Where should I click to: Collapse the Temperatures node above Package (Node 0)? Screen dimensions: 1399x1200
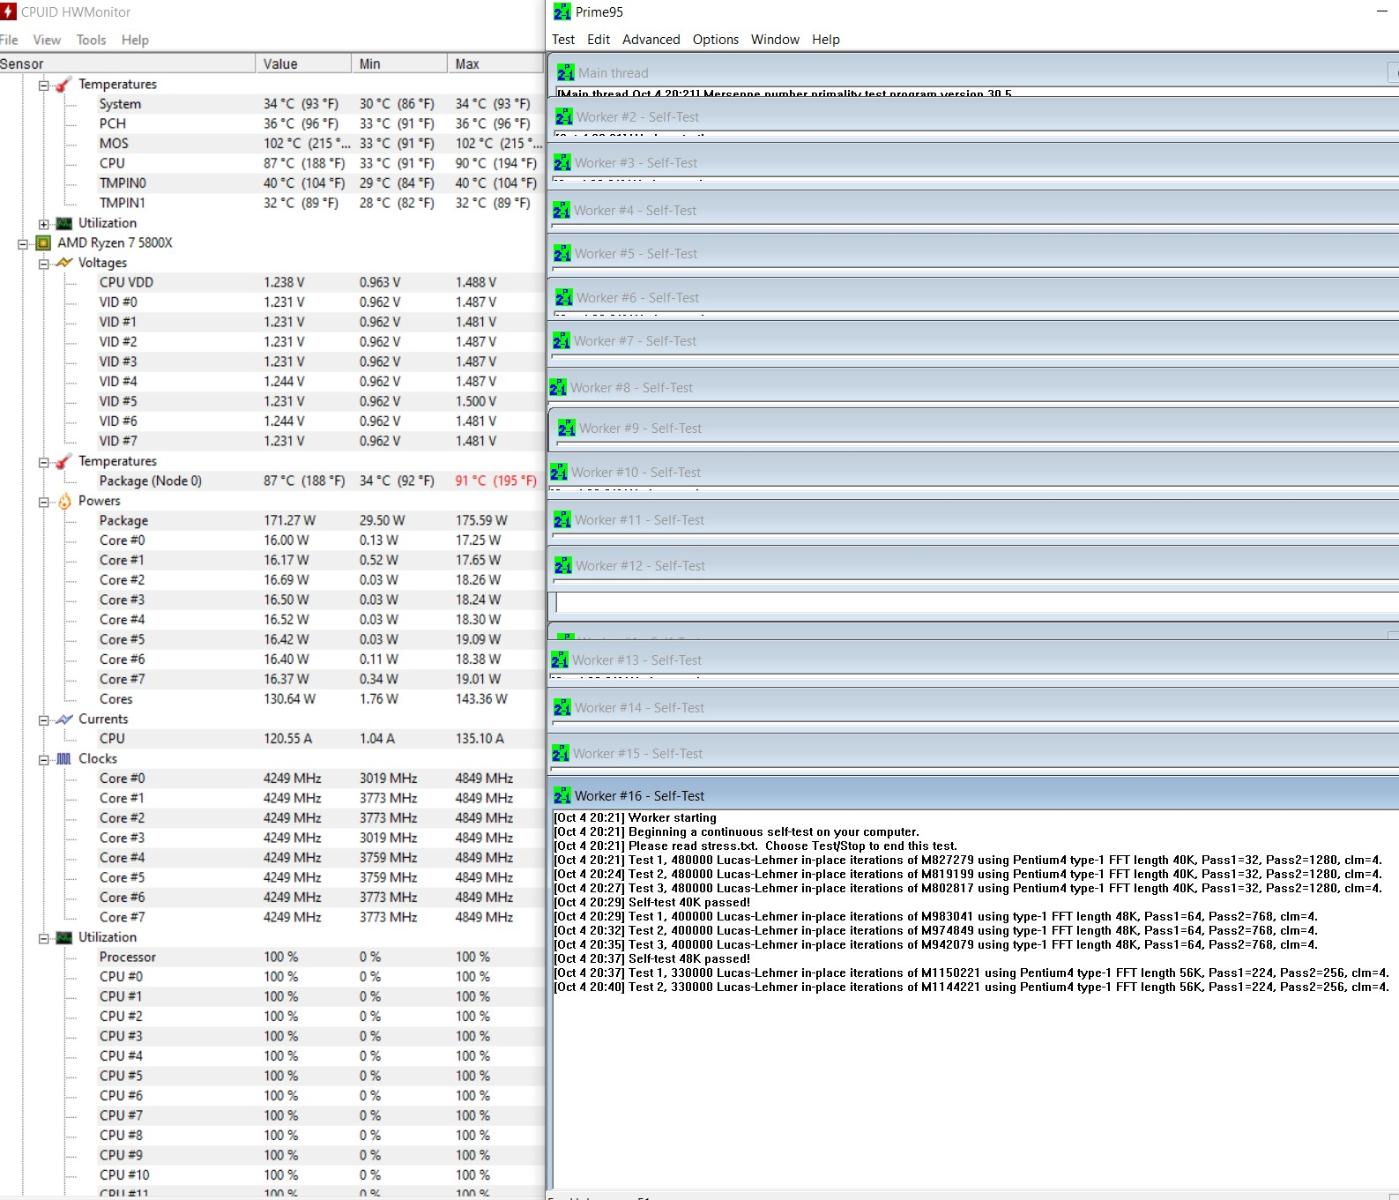tap(44, 462)
